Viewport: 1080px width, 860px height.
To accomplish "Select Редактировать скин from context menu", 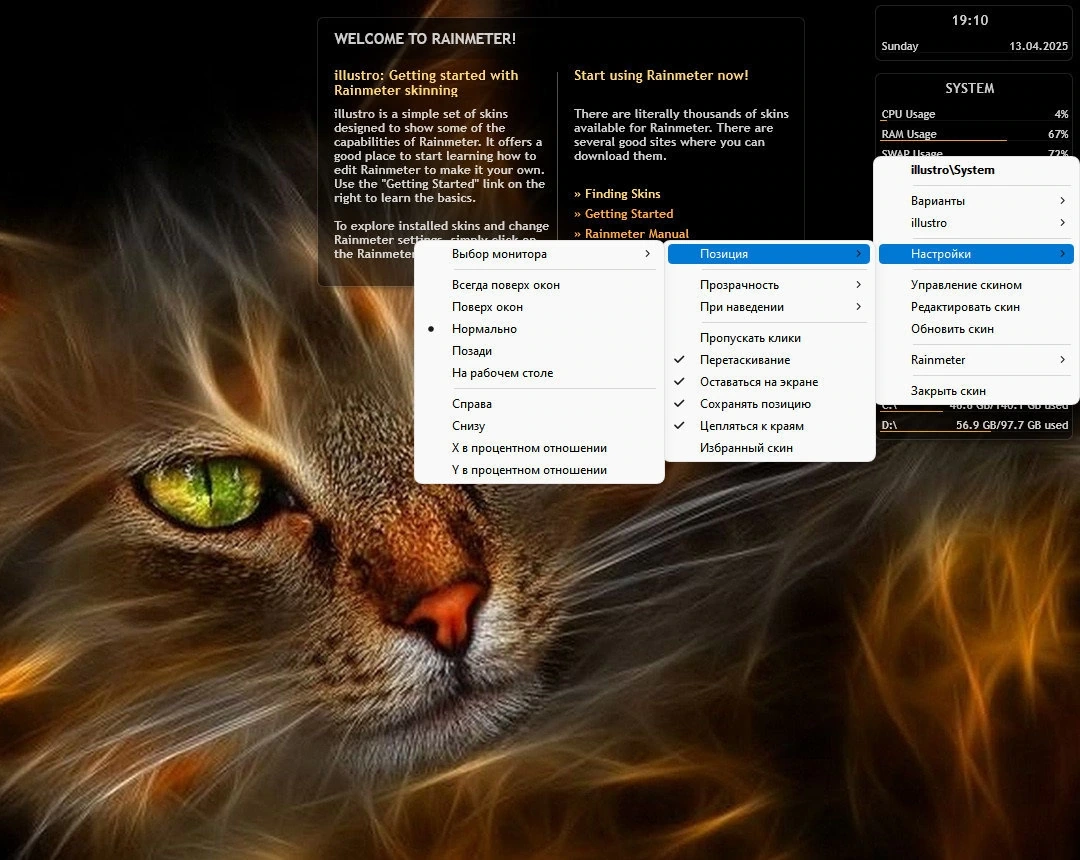I will point(976,306).
